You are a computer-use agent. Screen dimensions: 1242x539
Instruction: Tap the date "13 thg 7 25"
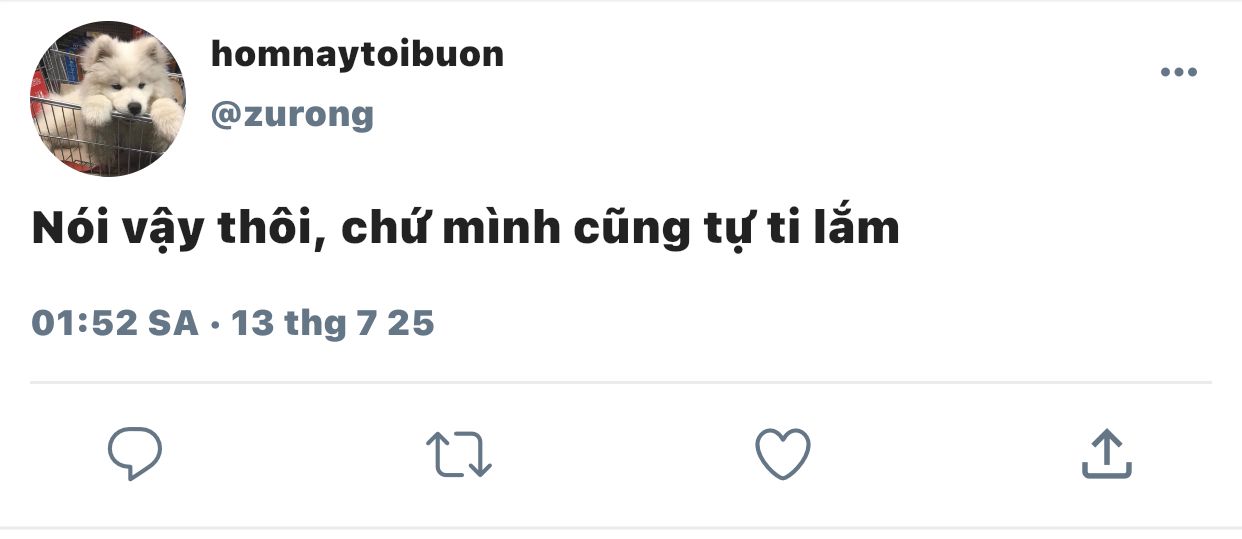tap(333, 324)
